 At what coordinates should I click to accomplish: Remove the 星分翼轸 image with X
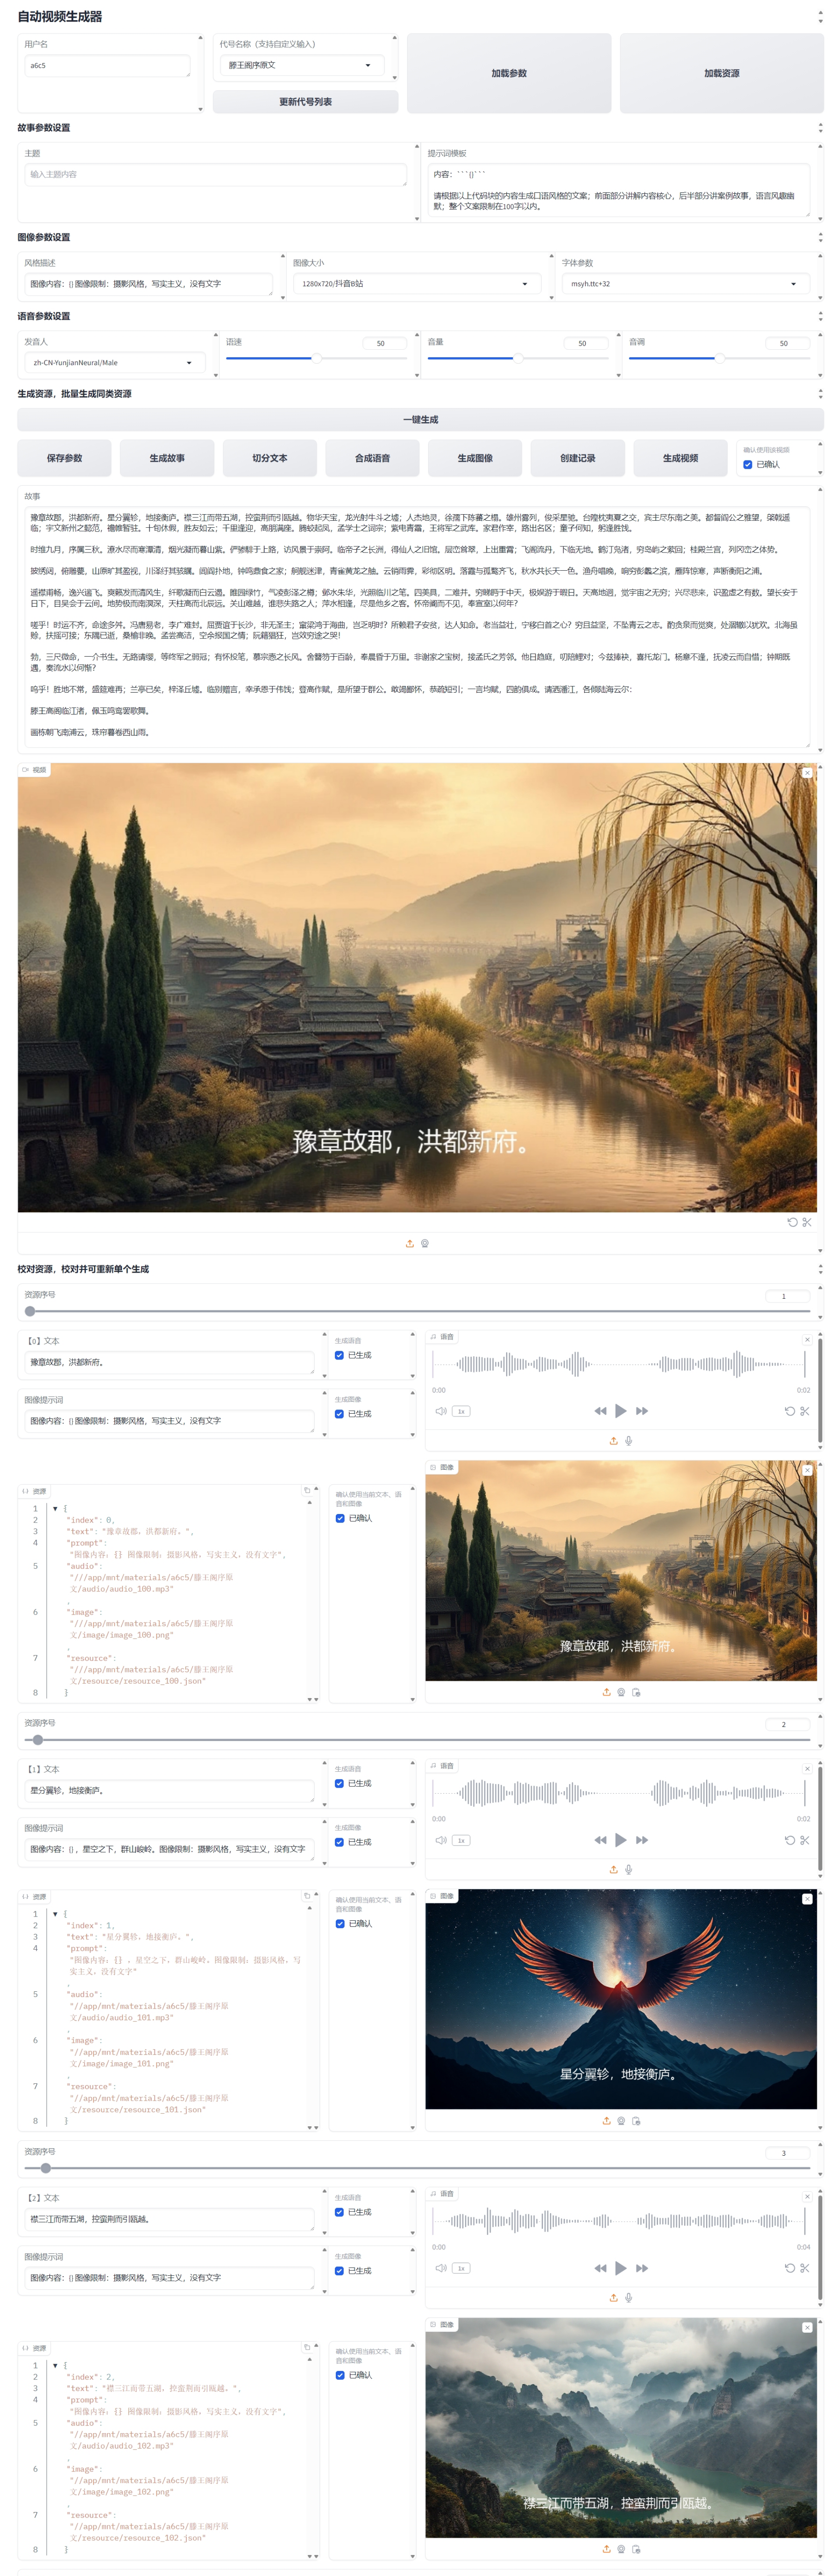pyautogui.click(x=807, y=1898)
